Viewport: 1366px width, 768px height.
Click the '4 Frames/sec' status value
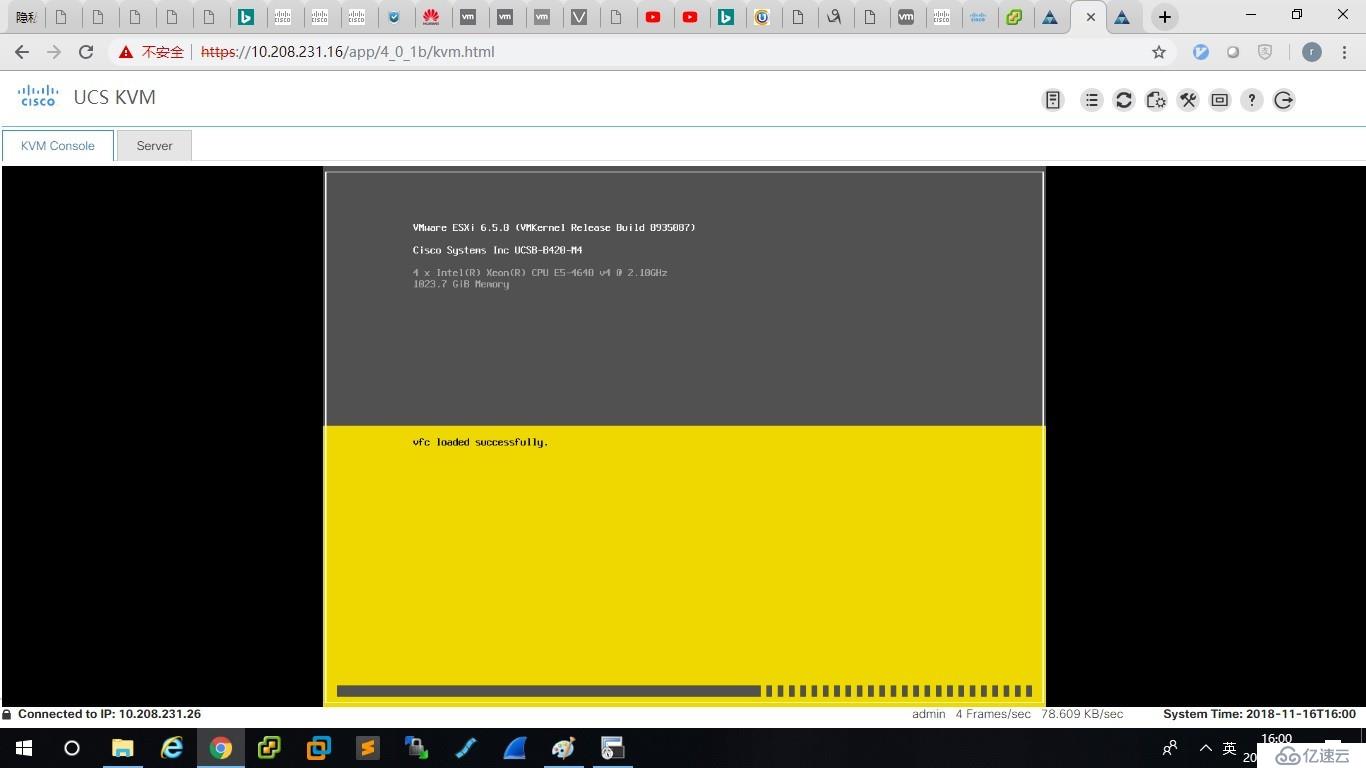click(x=993, y=714)
